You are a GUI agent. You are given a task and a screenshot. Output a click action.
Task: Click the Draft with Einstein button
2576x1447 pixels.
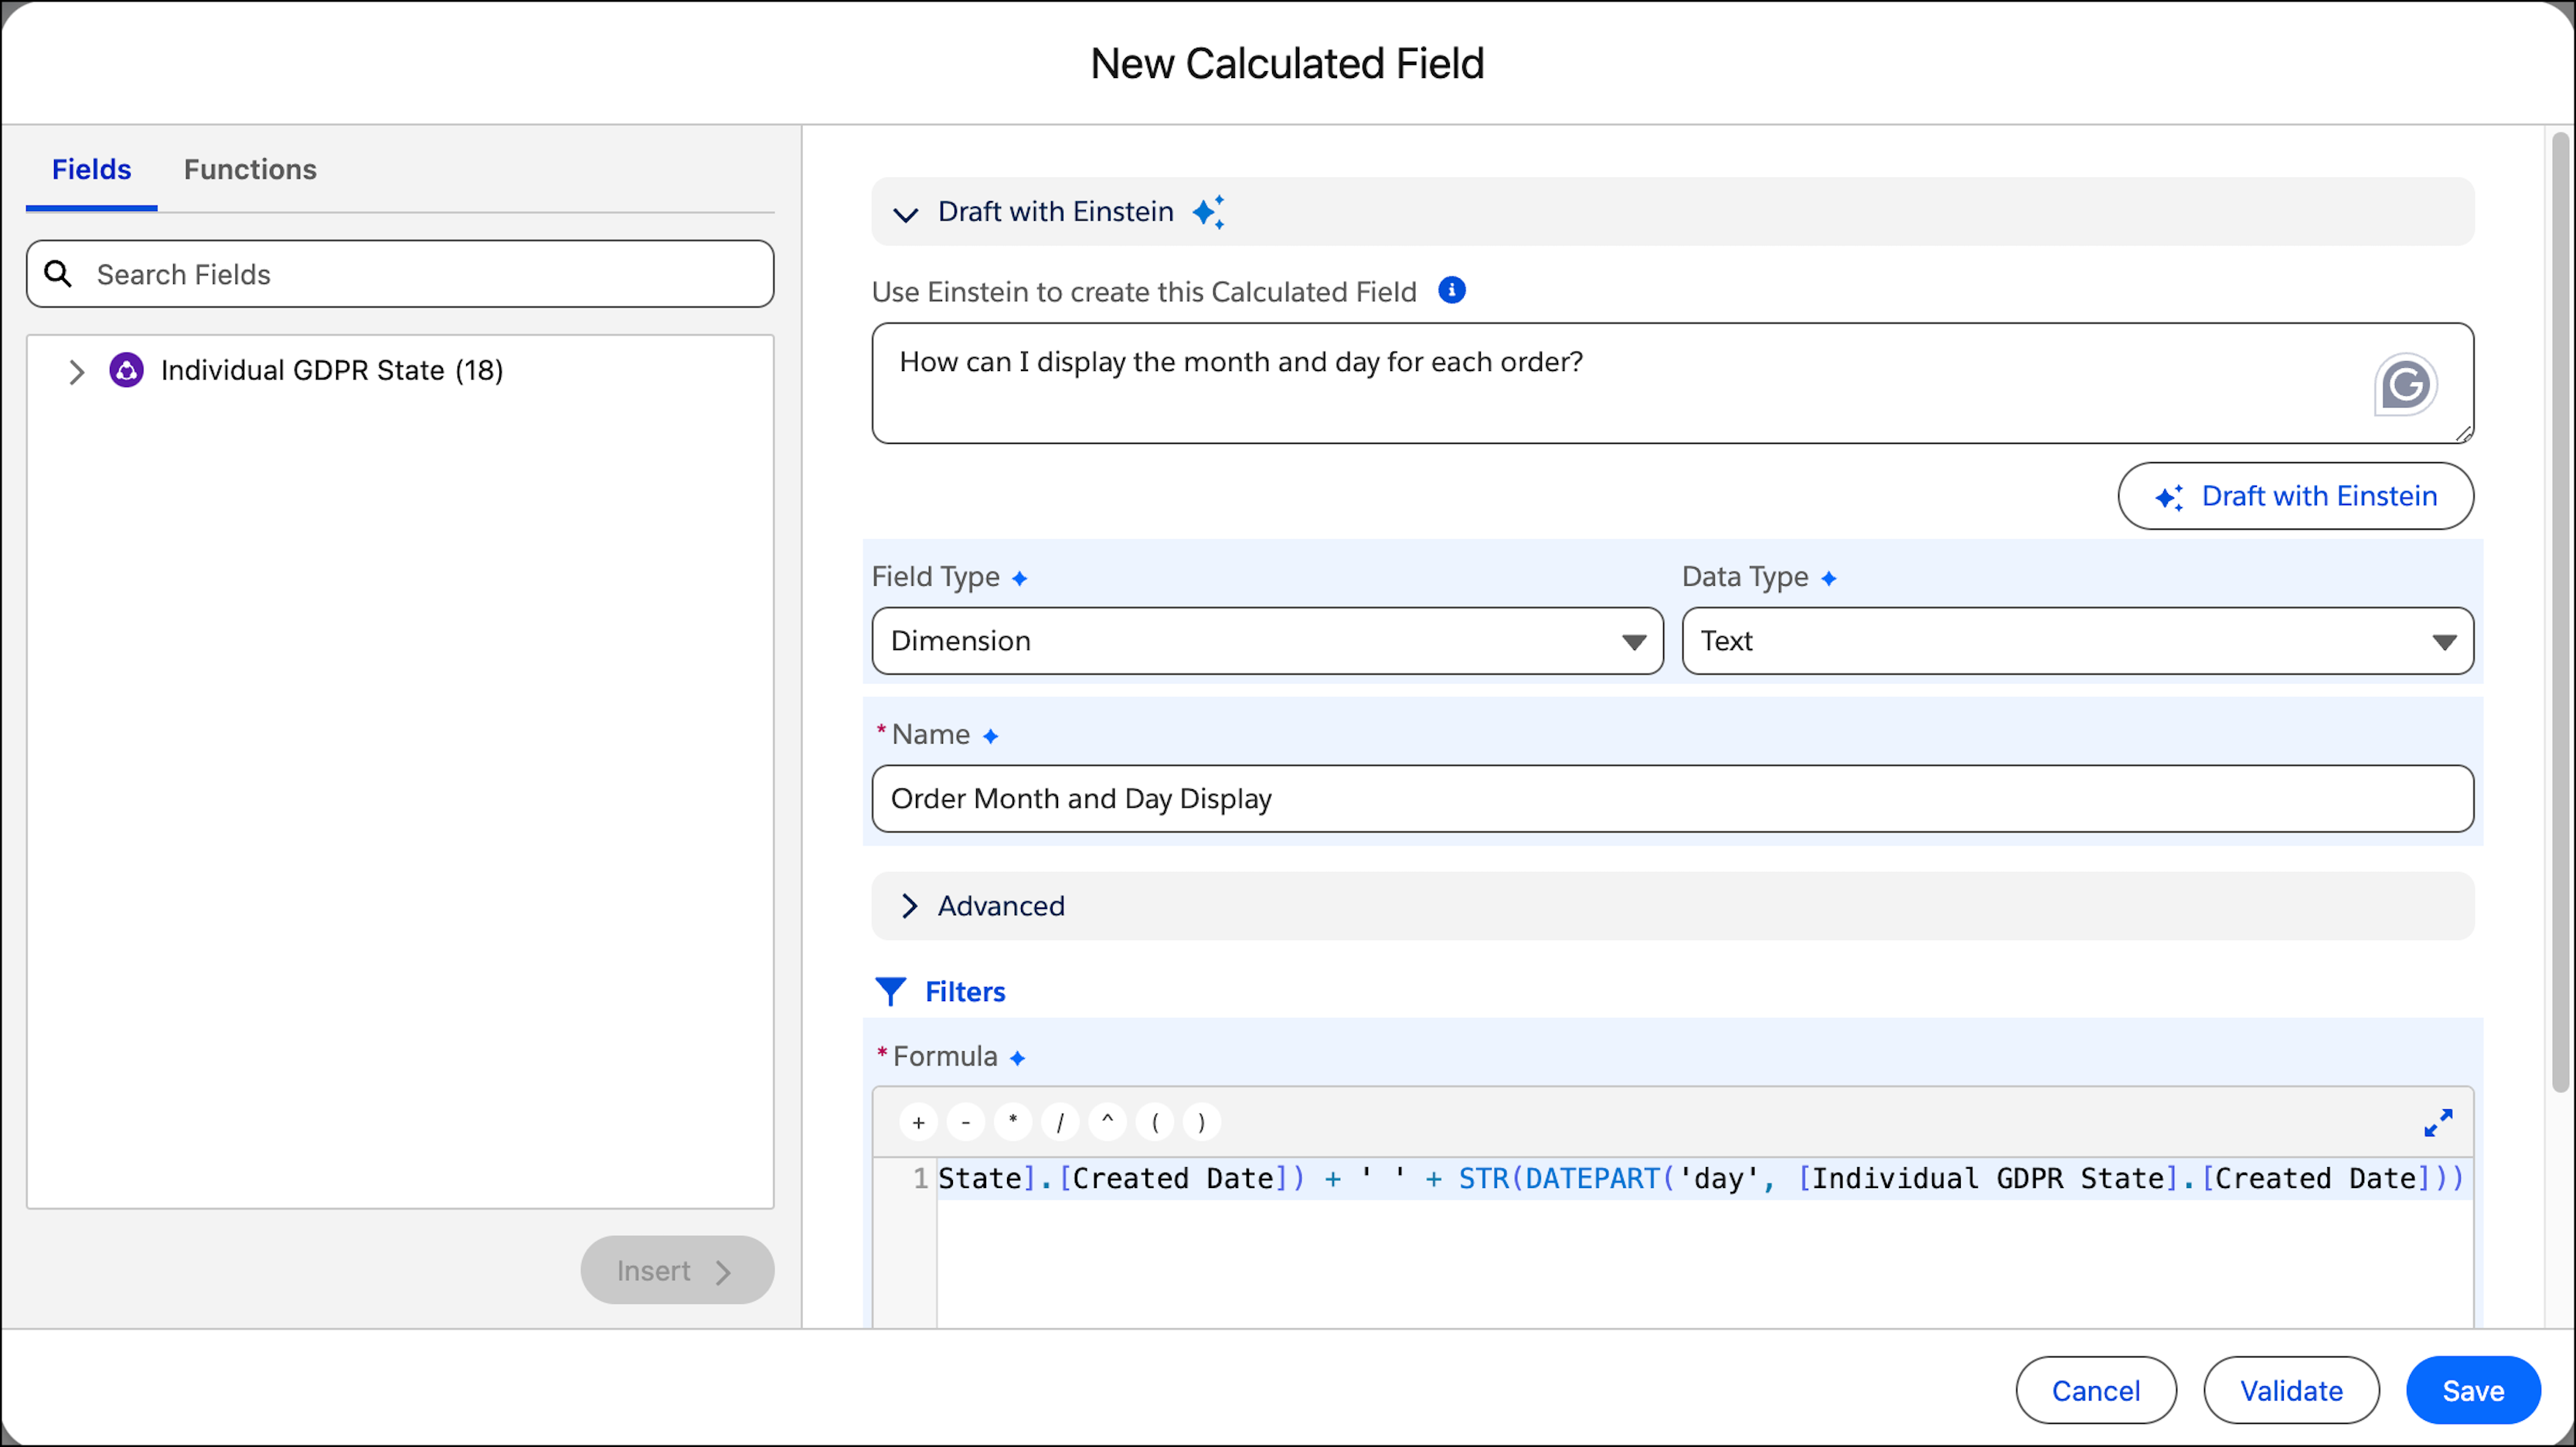(x=2296, y=495)
